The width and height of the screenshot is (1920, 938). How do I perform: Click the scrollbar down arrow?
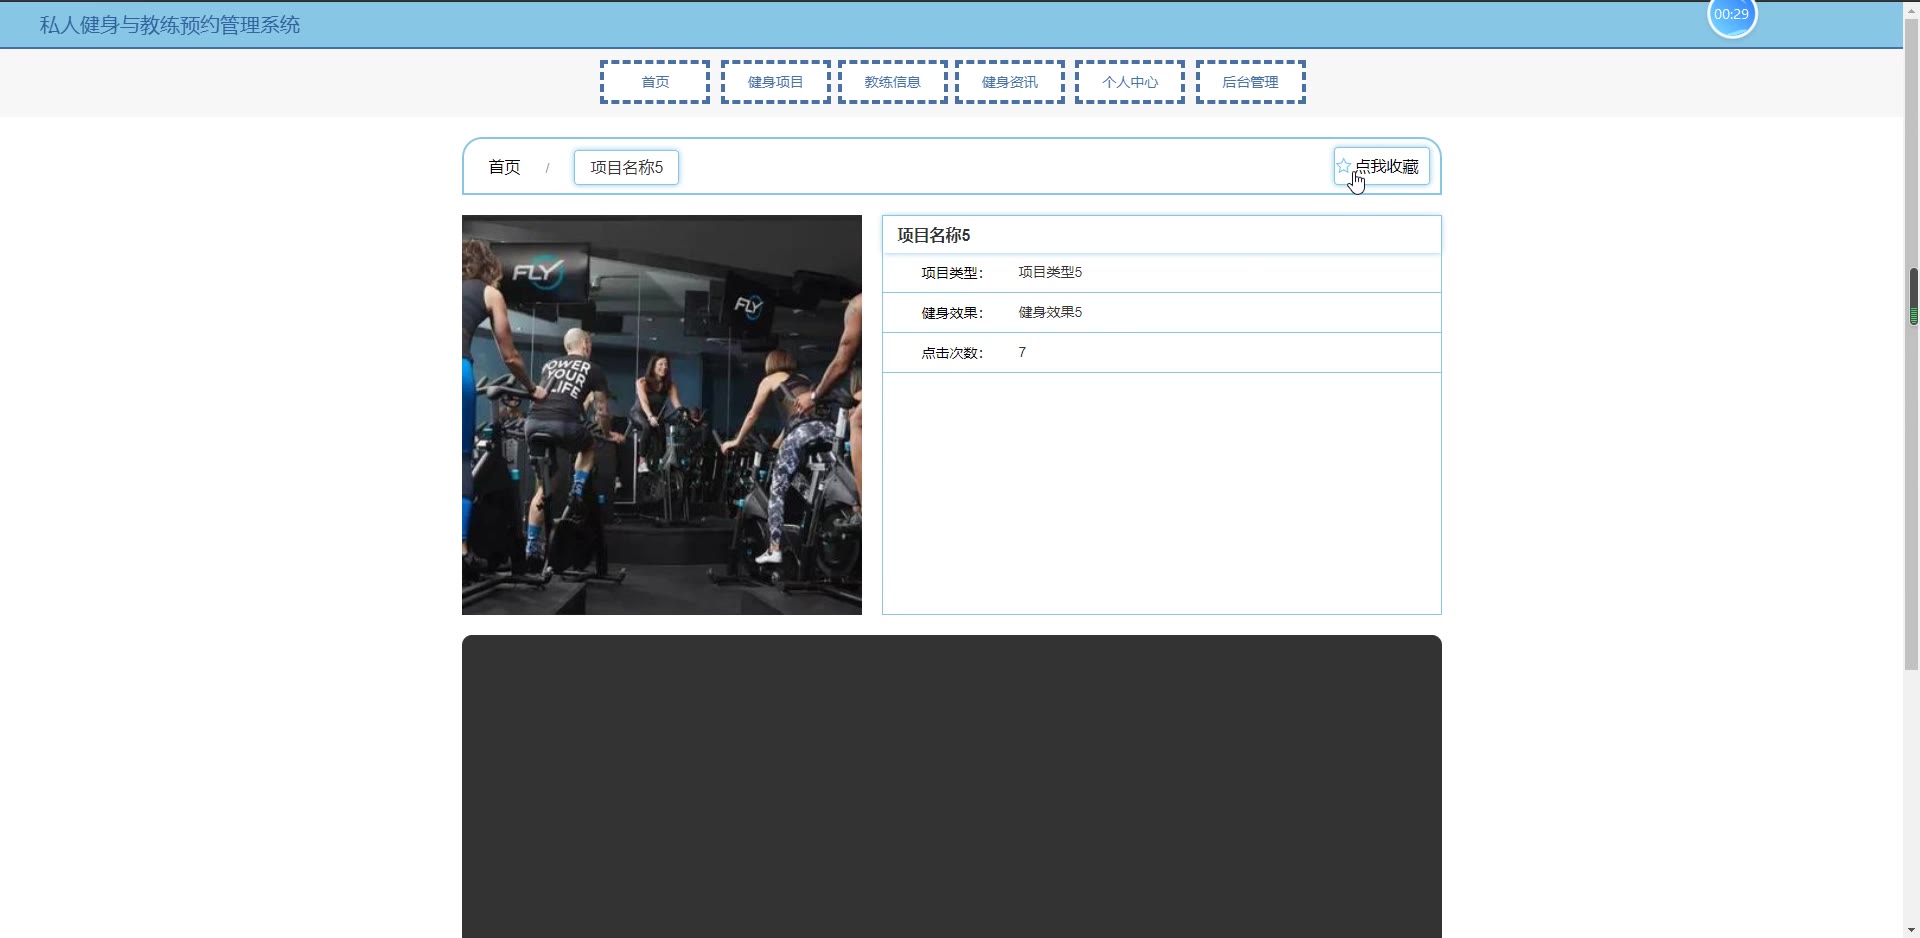1911,930
